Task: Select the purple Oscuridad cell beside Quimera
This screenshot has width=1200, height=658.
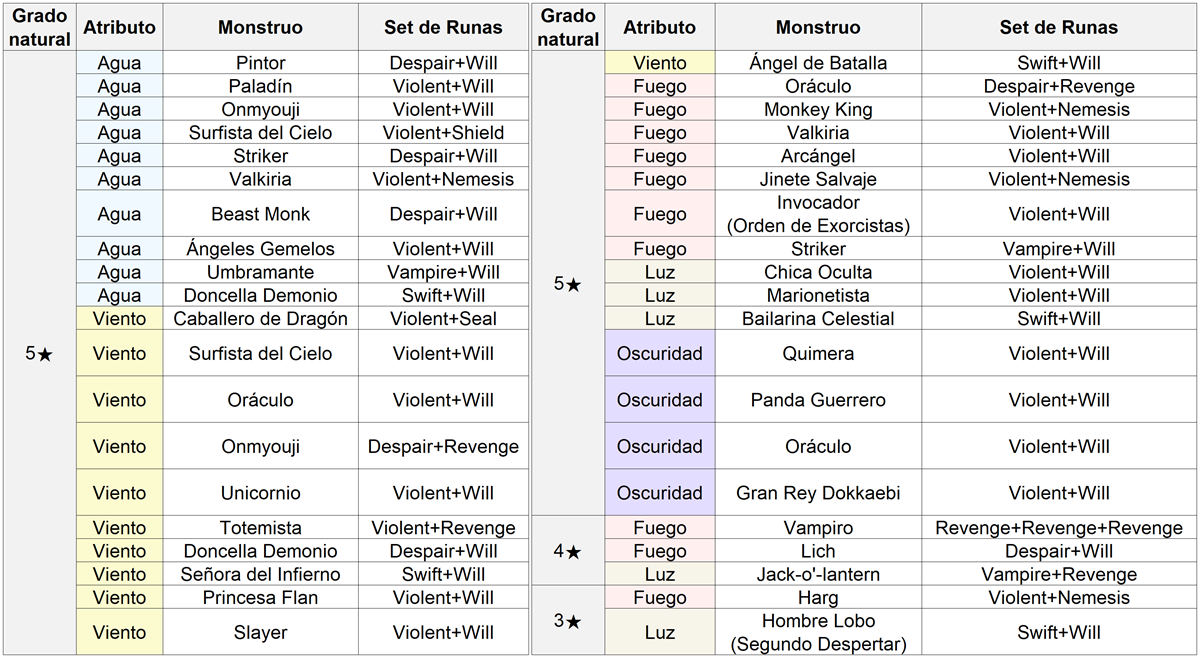Action: tap(660, 353)
